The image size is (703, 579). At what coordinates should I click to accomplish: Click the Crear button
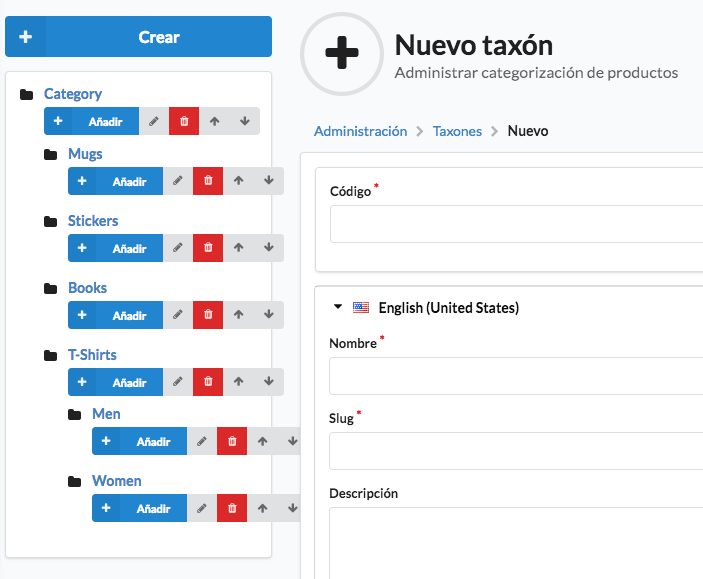tap(138, 37)
